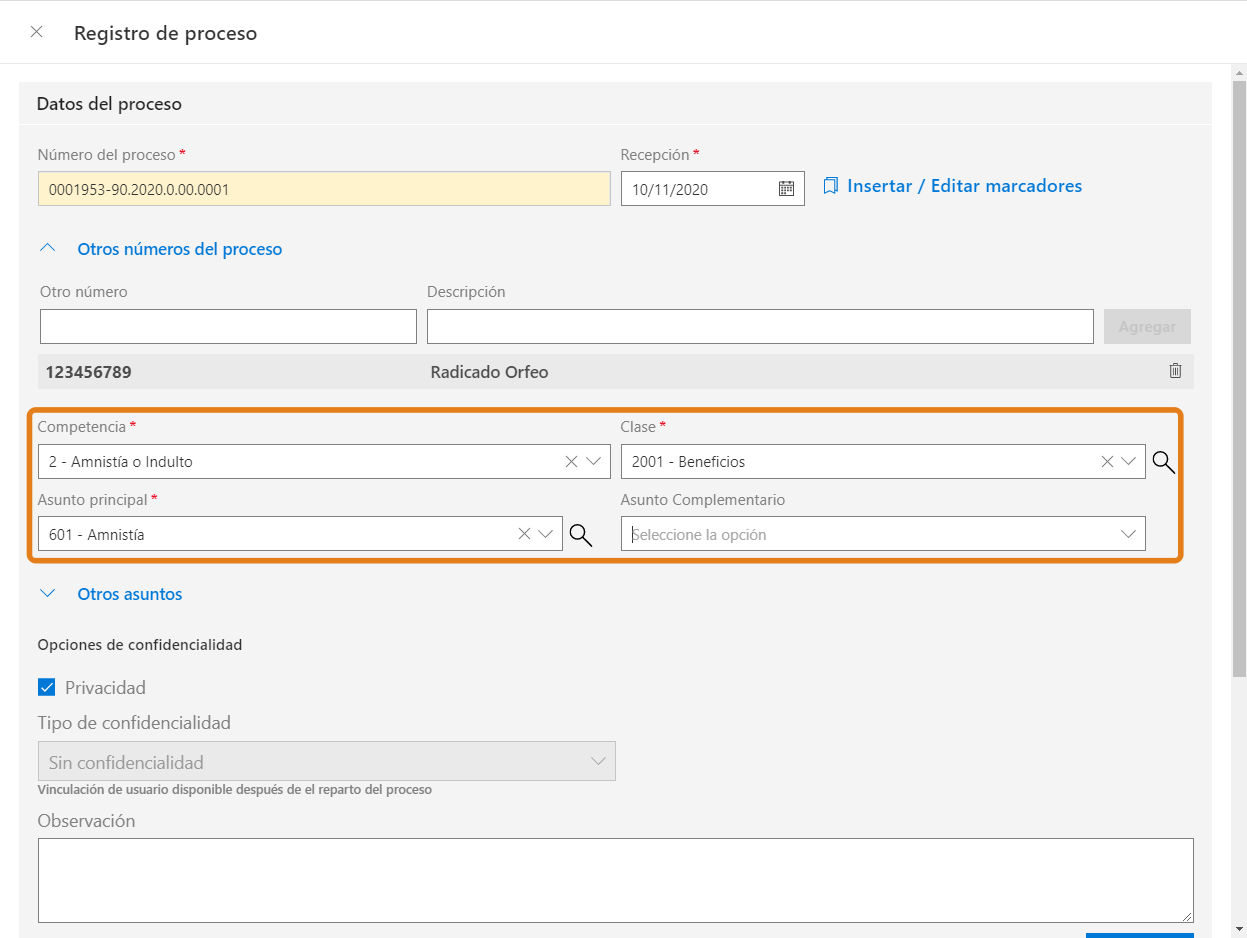Click the Datos del proceso heading
This screenshot has width=1247, height=938.
tap(109, 104)
